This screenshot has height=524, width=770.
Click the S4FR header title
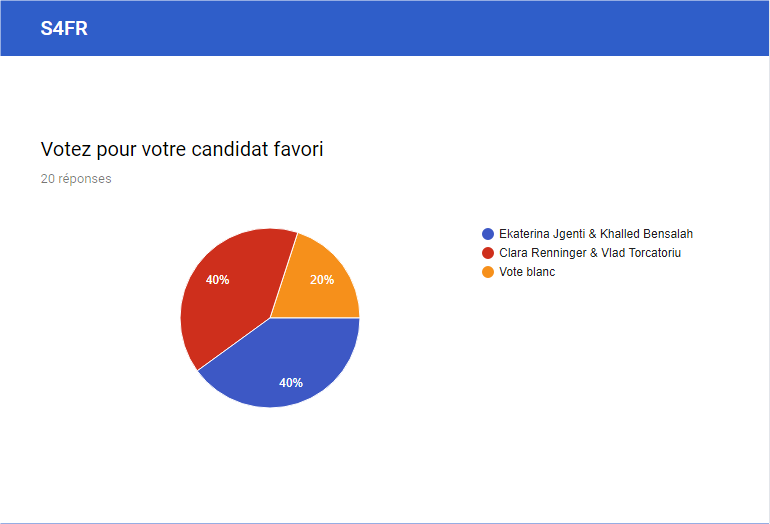[64, 28]
